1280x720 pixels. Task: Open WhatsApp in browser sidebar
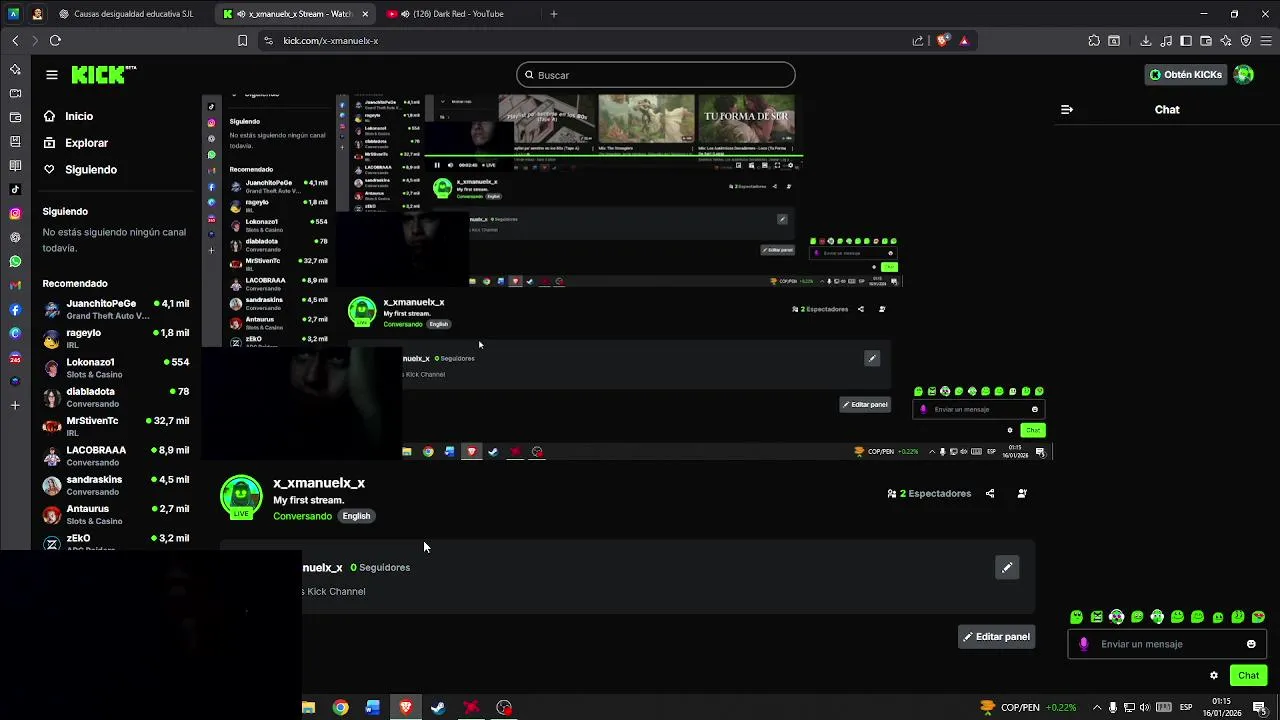[x=15, y=261]
